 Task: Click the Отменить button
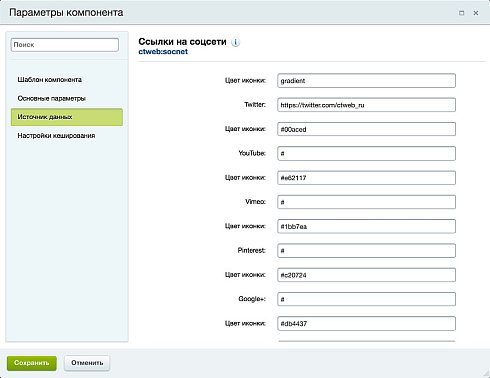[87, 363]
